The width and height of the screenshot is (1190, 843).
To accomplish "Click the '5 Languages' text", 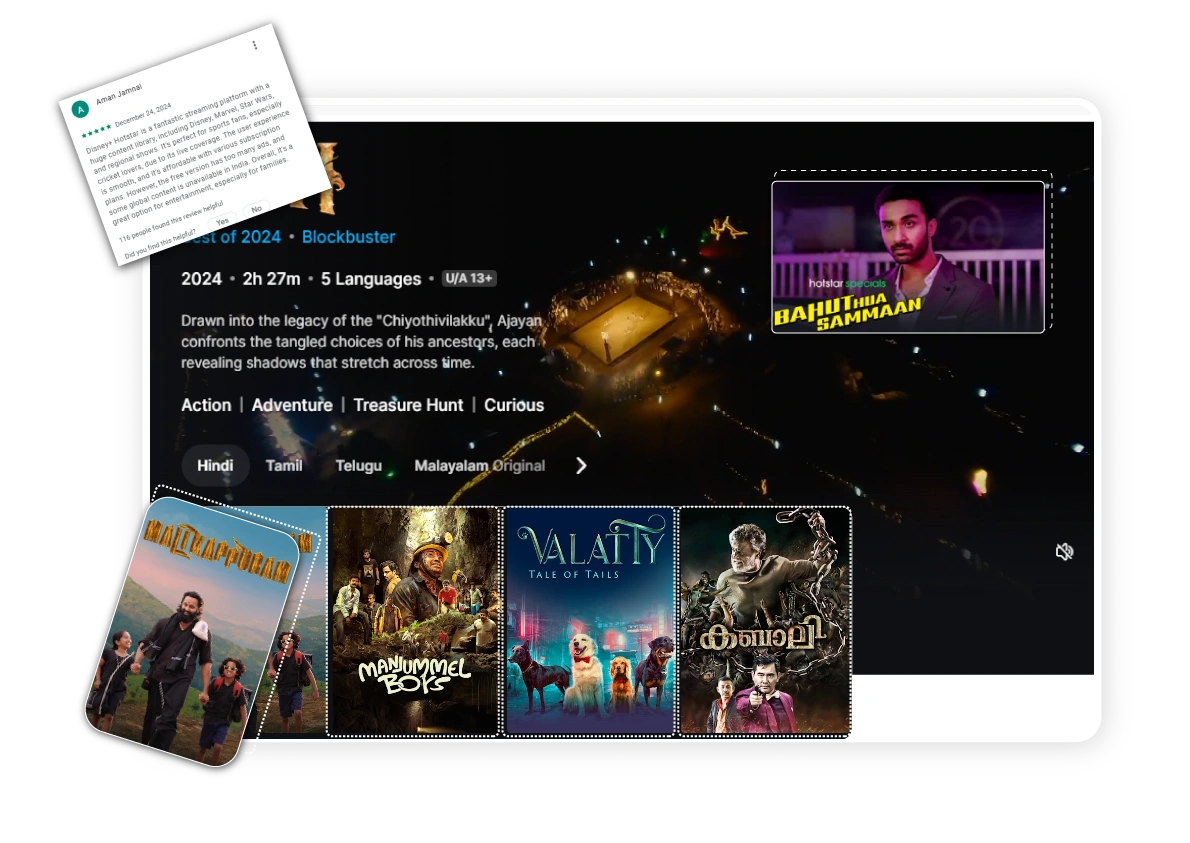I will 370,279.
